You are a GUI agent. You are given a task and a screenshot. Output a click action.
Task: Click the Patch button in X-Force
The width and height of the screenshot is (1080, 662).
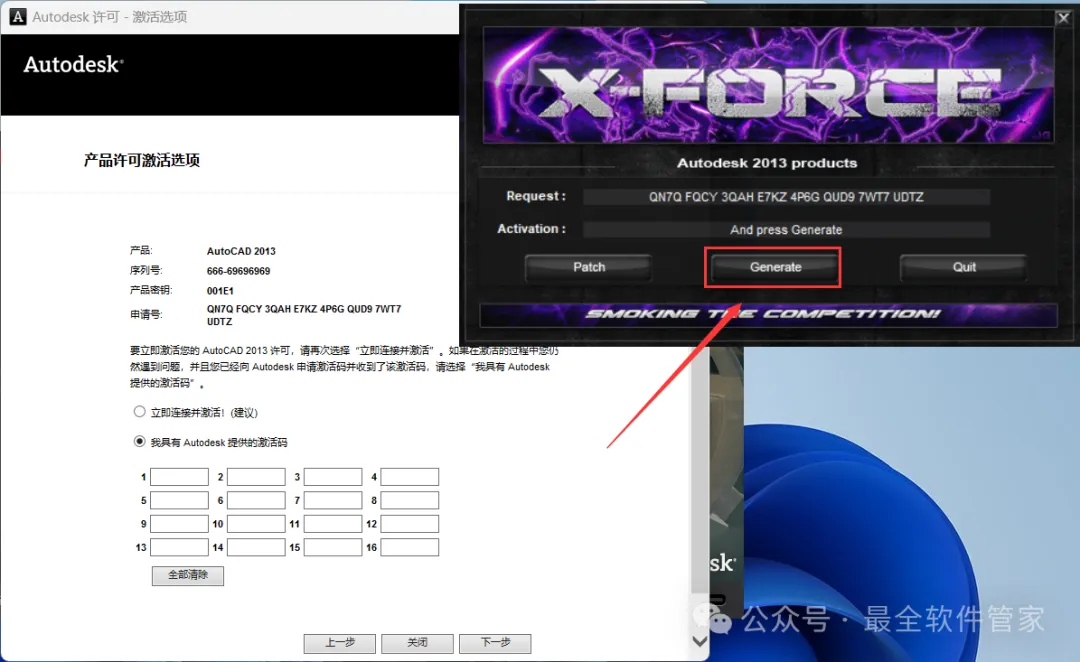coord(589,267)
